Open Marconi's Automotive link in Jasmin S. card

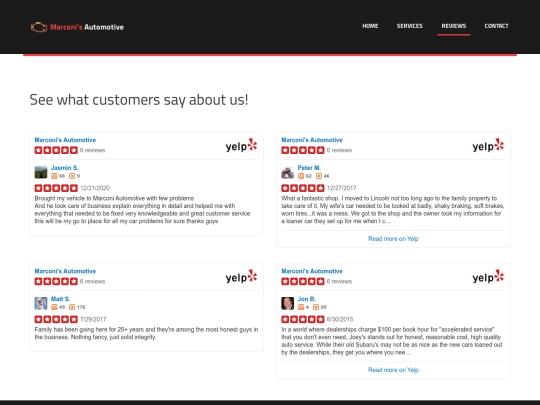(x=65, y=140)
